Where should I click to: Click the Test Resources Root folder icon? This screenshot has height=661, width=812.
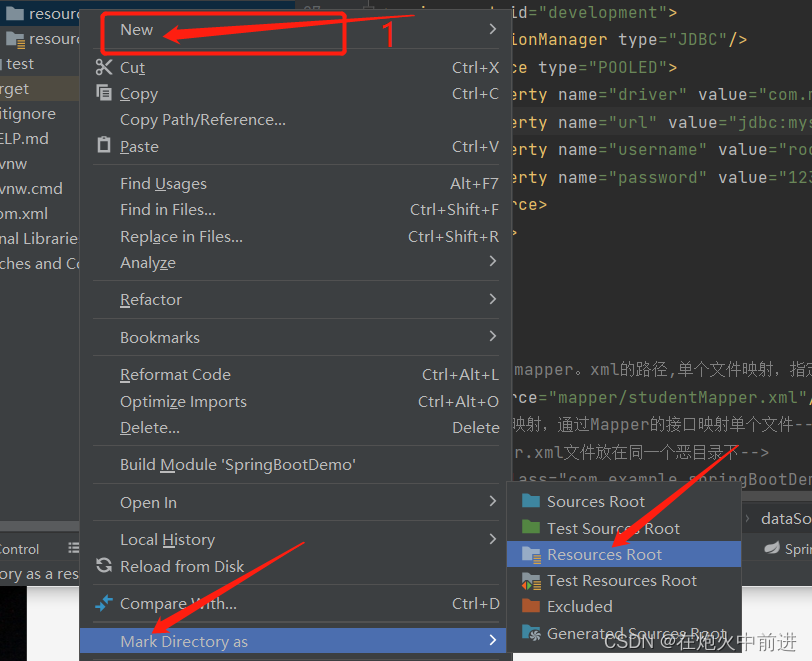pyautogui.click(x=531, y=581)
